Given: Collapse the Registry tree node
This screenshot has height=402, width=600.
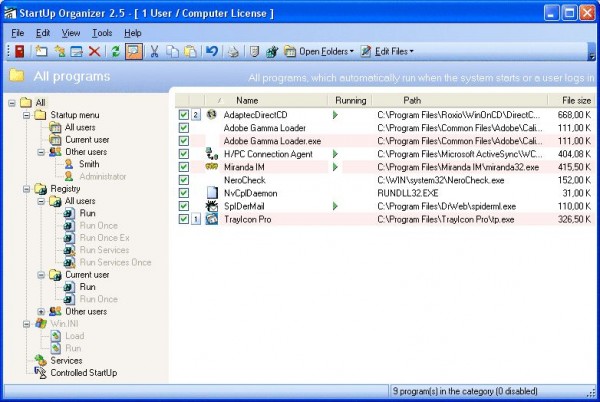Looking at the screenshot, I should pos(26,189).
